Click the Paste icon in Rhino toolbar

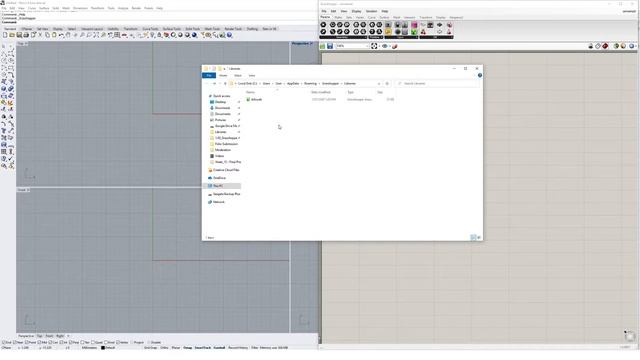pyautogui.click(x=54, y=36)
